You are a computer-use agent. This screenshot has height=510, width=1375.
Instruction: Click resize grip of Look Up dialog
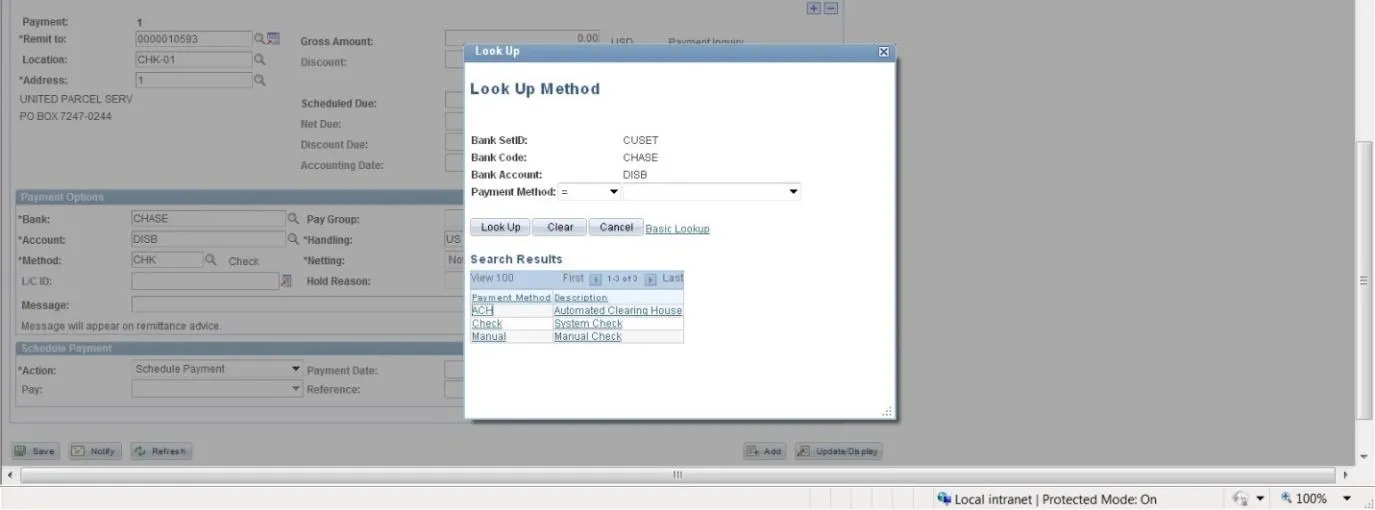click(x=886, y=412)
